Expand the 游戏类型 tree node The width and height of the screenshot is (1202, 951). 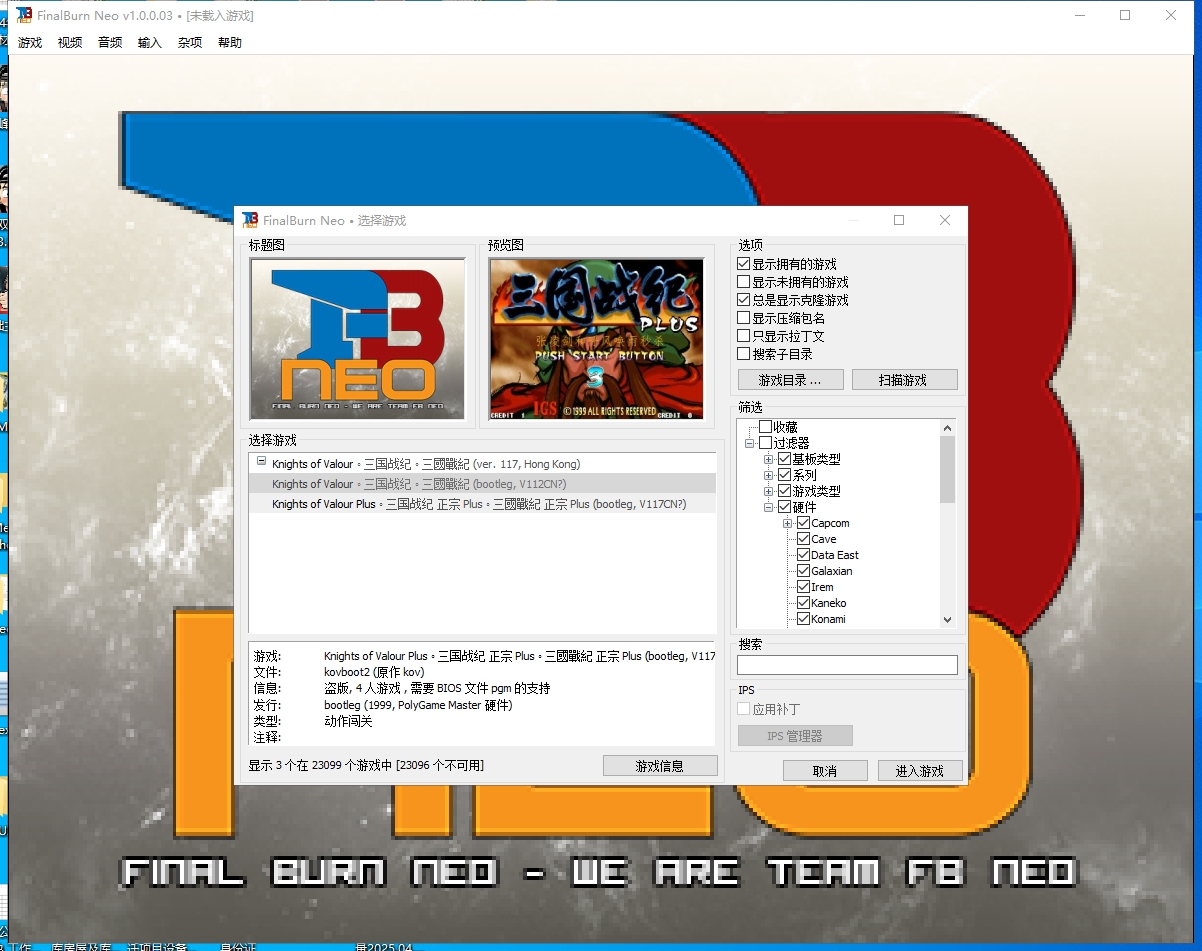[768, 491]
